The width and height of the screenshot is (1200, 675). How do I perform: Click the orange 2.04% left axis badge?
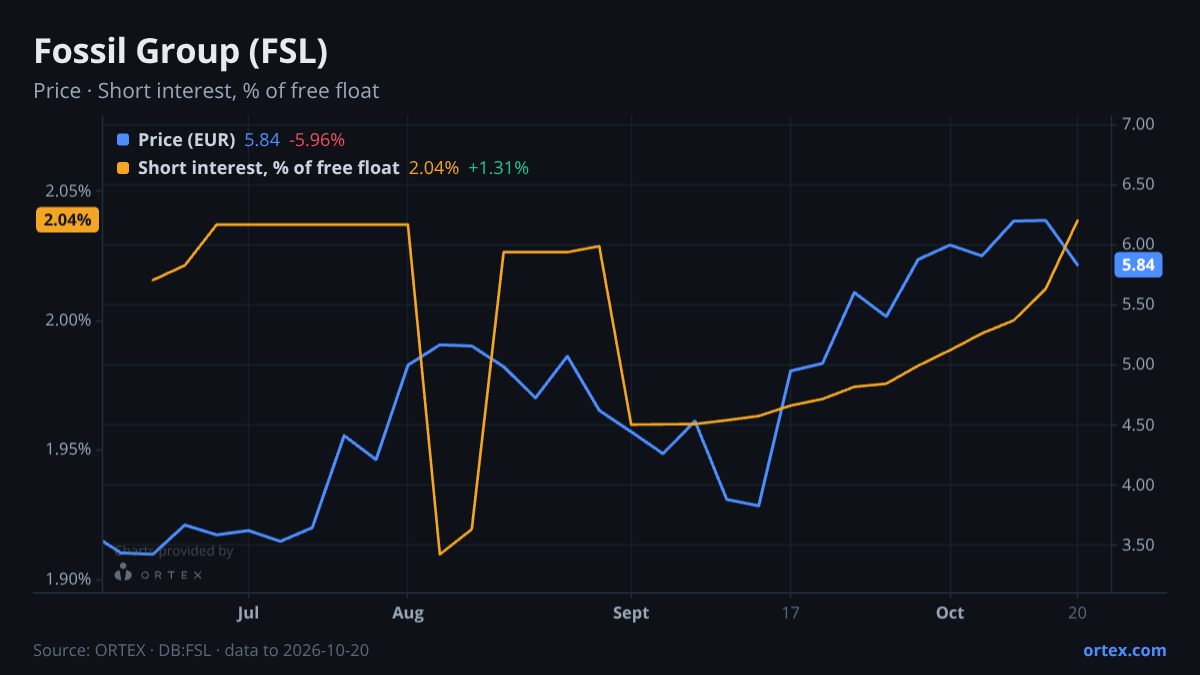[x=67, y=220]
